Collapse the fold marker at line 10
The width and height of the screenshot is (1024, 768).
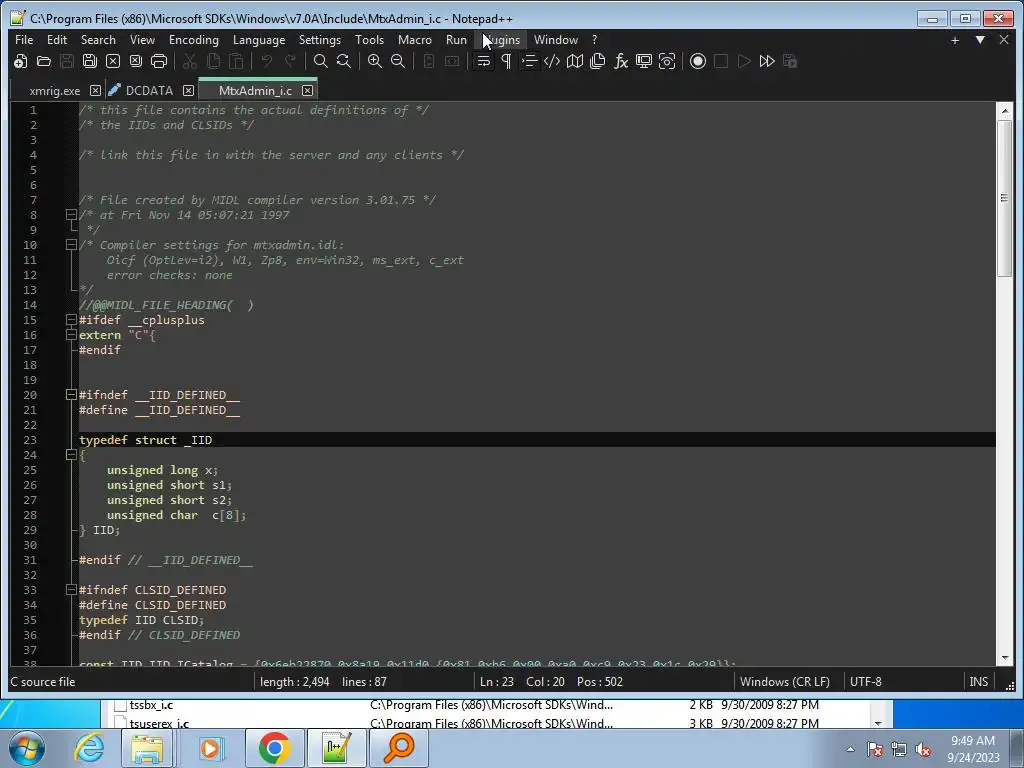coord(71,244)
